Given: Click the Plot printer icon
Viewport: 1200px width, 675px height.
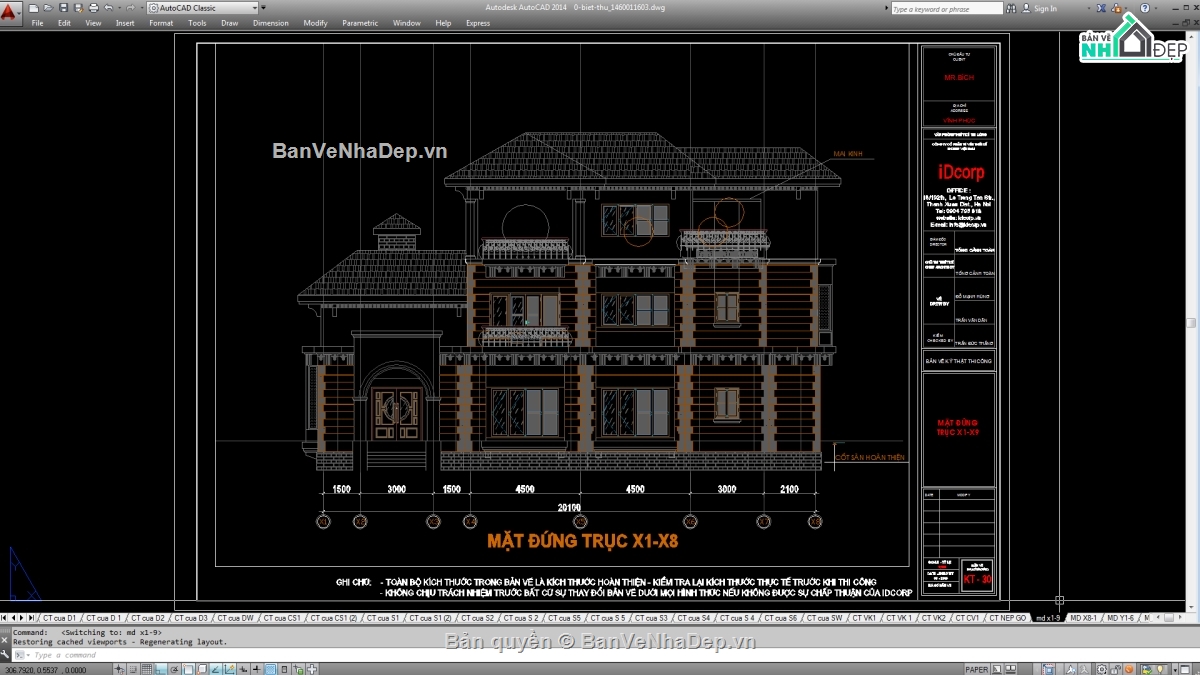Looking at the screenshot, I should [x=94, y=8].
